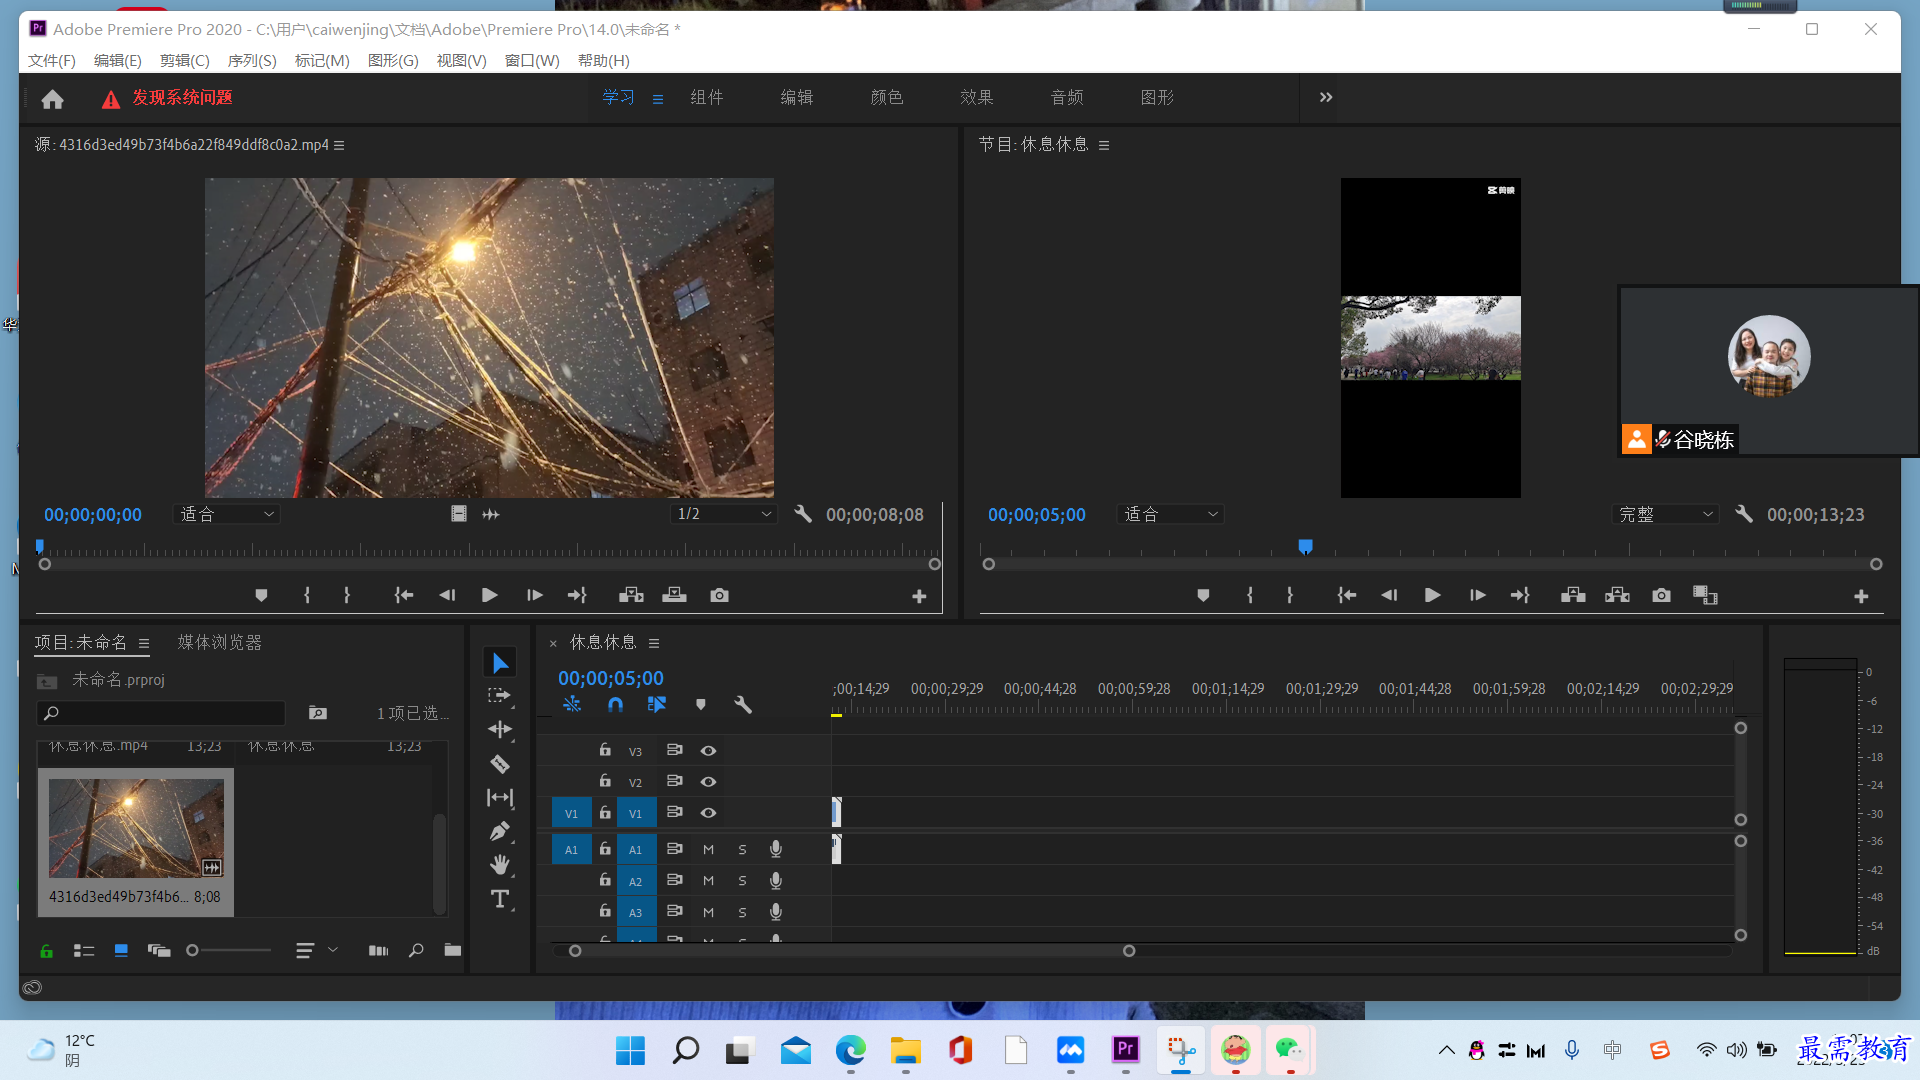Export frame from program monitor camera icon
Viewport: 1920px width, 1080px height.
click(x=1661, y=595)
